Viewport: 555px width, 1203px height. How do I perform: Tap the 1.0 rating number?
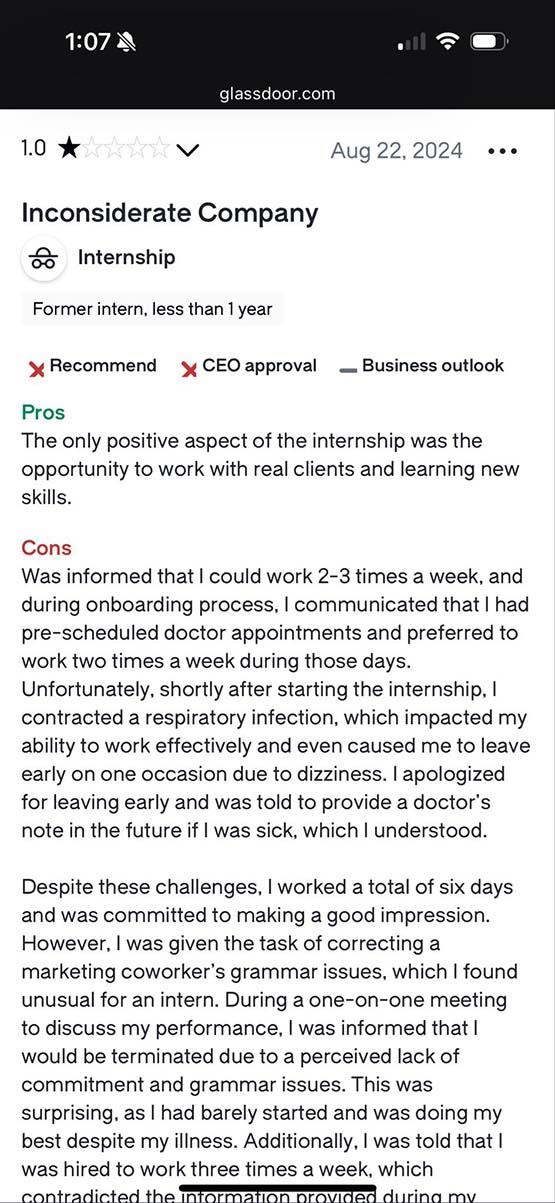34,149
